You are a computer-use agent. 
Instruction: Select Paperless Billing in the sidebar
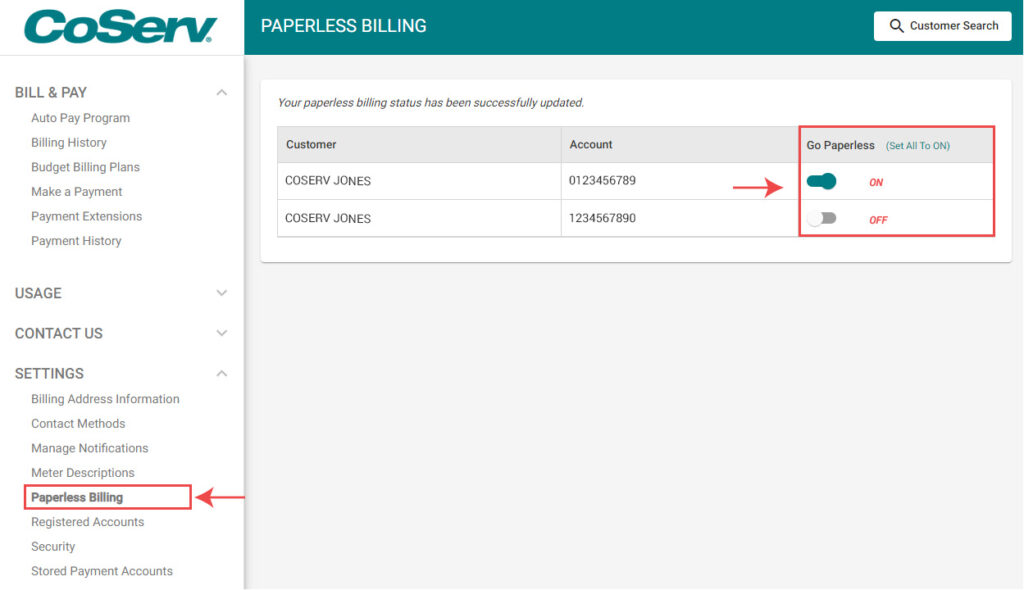77,497
